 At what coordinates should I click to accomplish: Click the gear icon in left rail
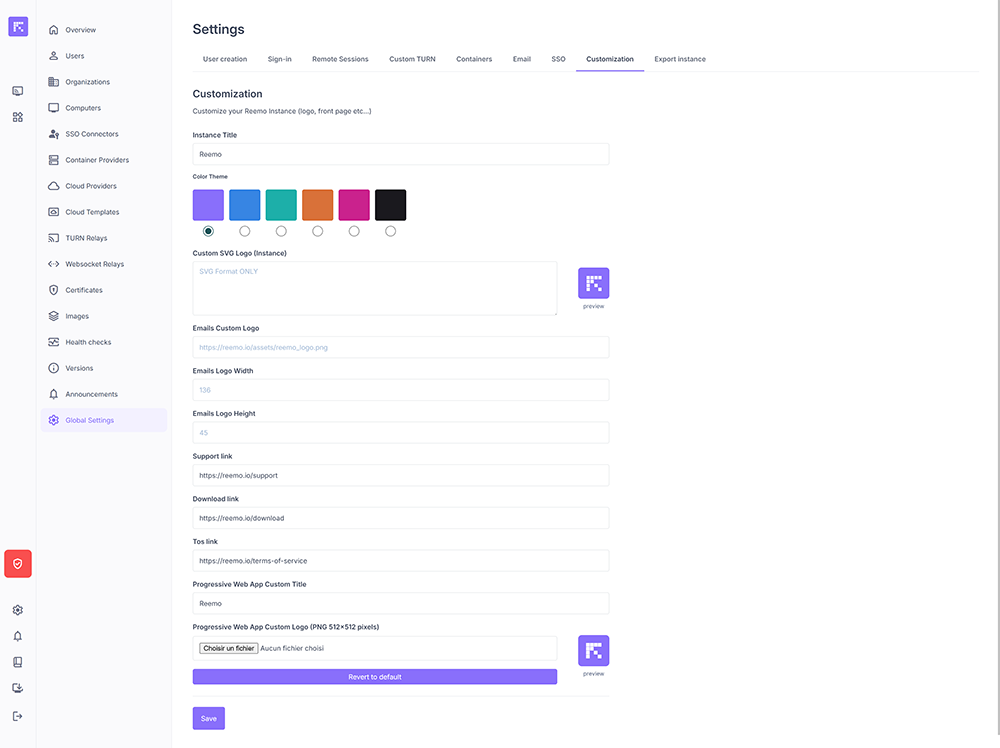pos(18,610)
